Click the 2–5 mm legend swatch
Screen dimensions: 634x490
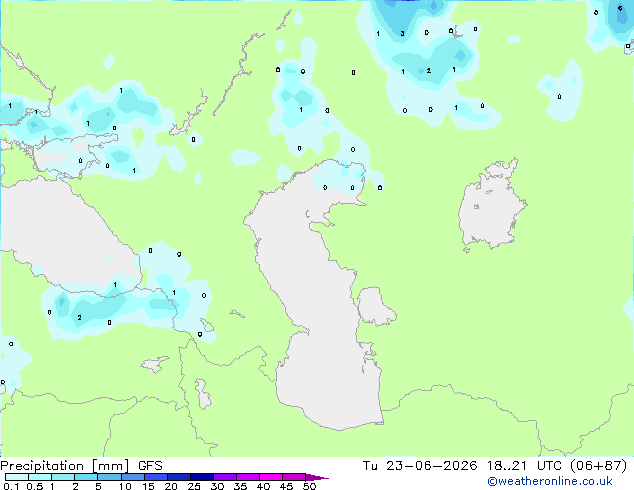click(x=86, y=477)
